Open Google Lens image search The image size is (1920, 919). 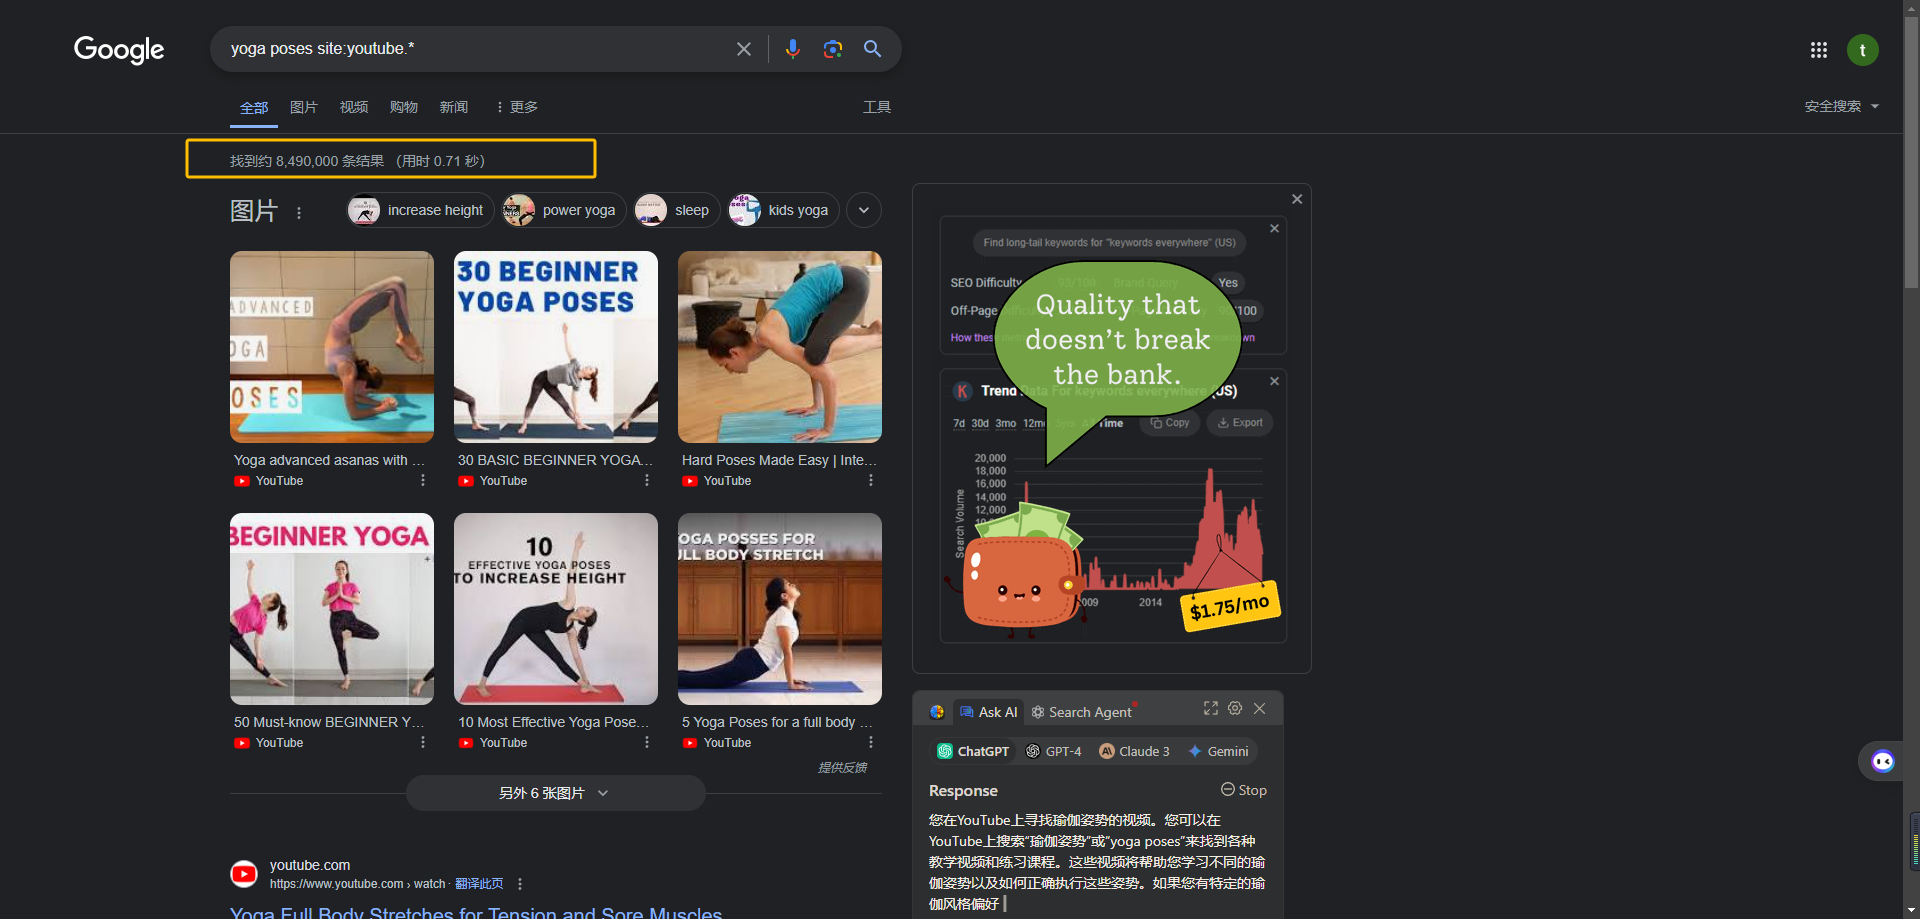click(832, 49)
